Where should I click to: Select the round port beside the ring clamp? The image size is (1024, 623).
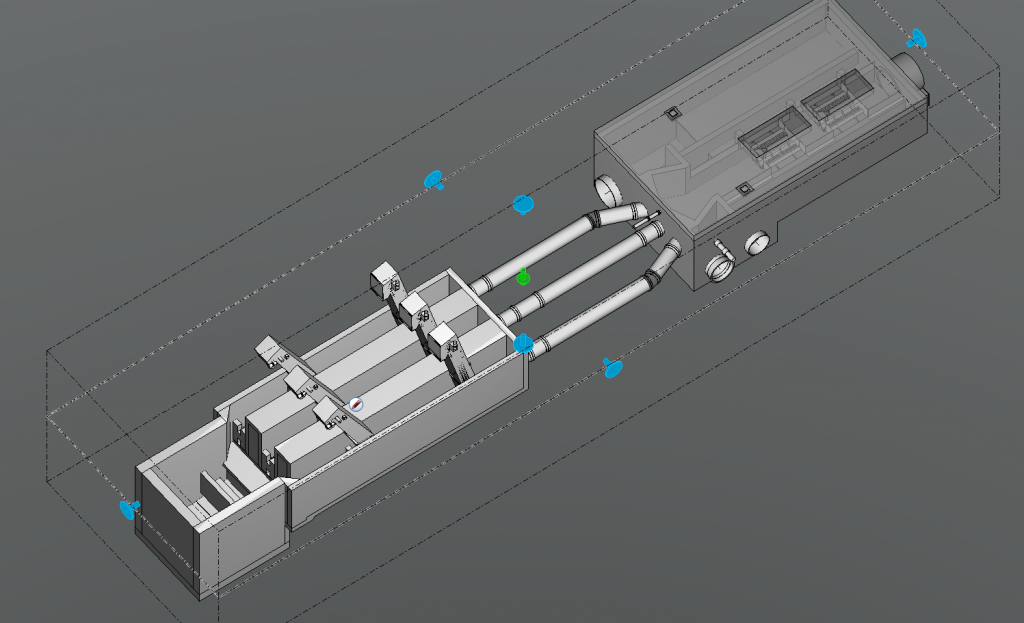pos(759,243)
